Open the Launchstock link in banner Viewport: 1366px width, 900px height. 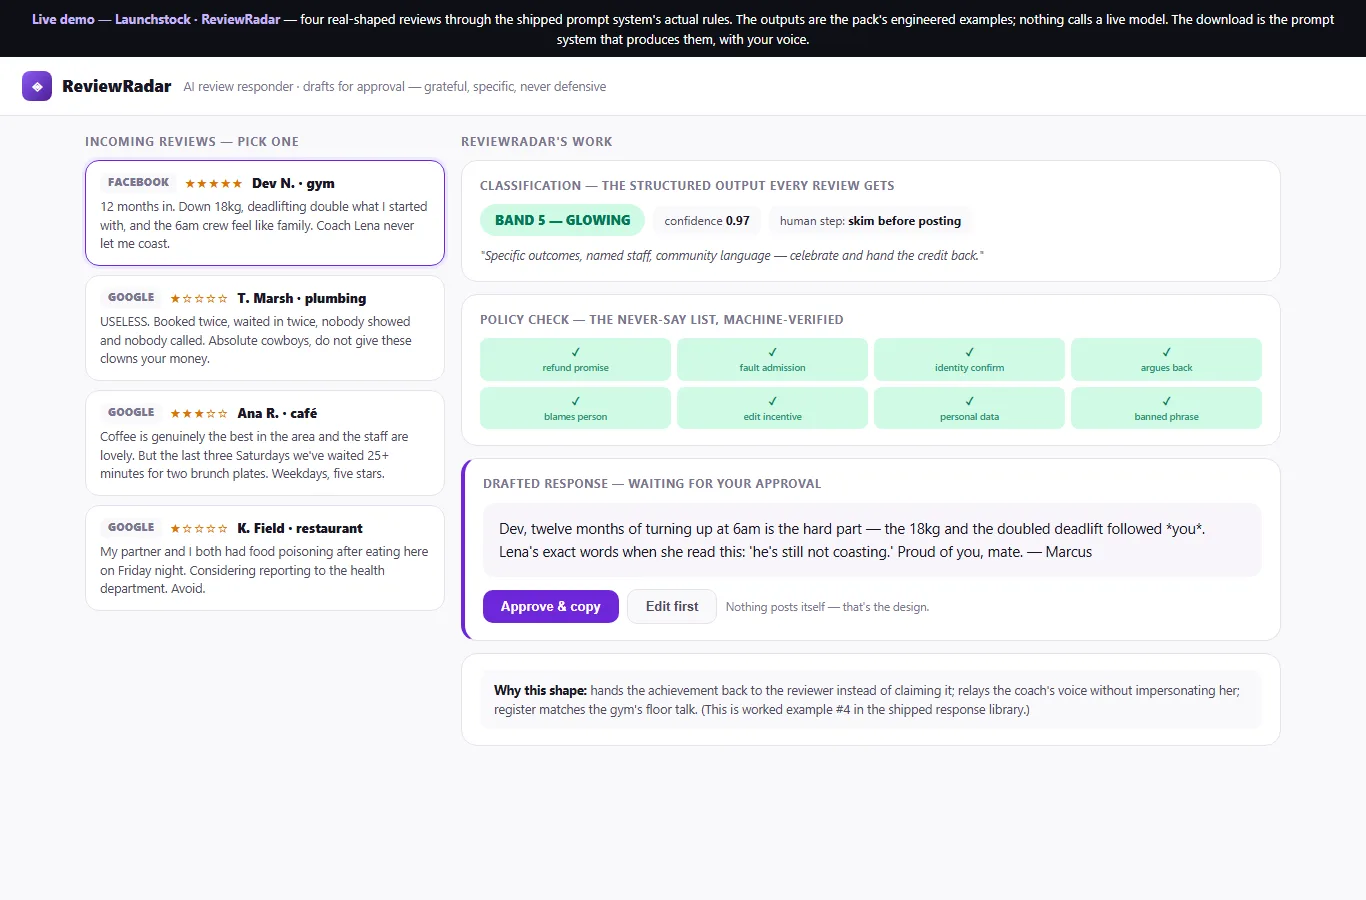point(153,19)
